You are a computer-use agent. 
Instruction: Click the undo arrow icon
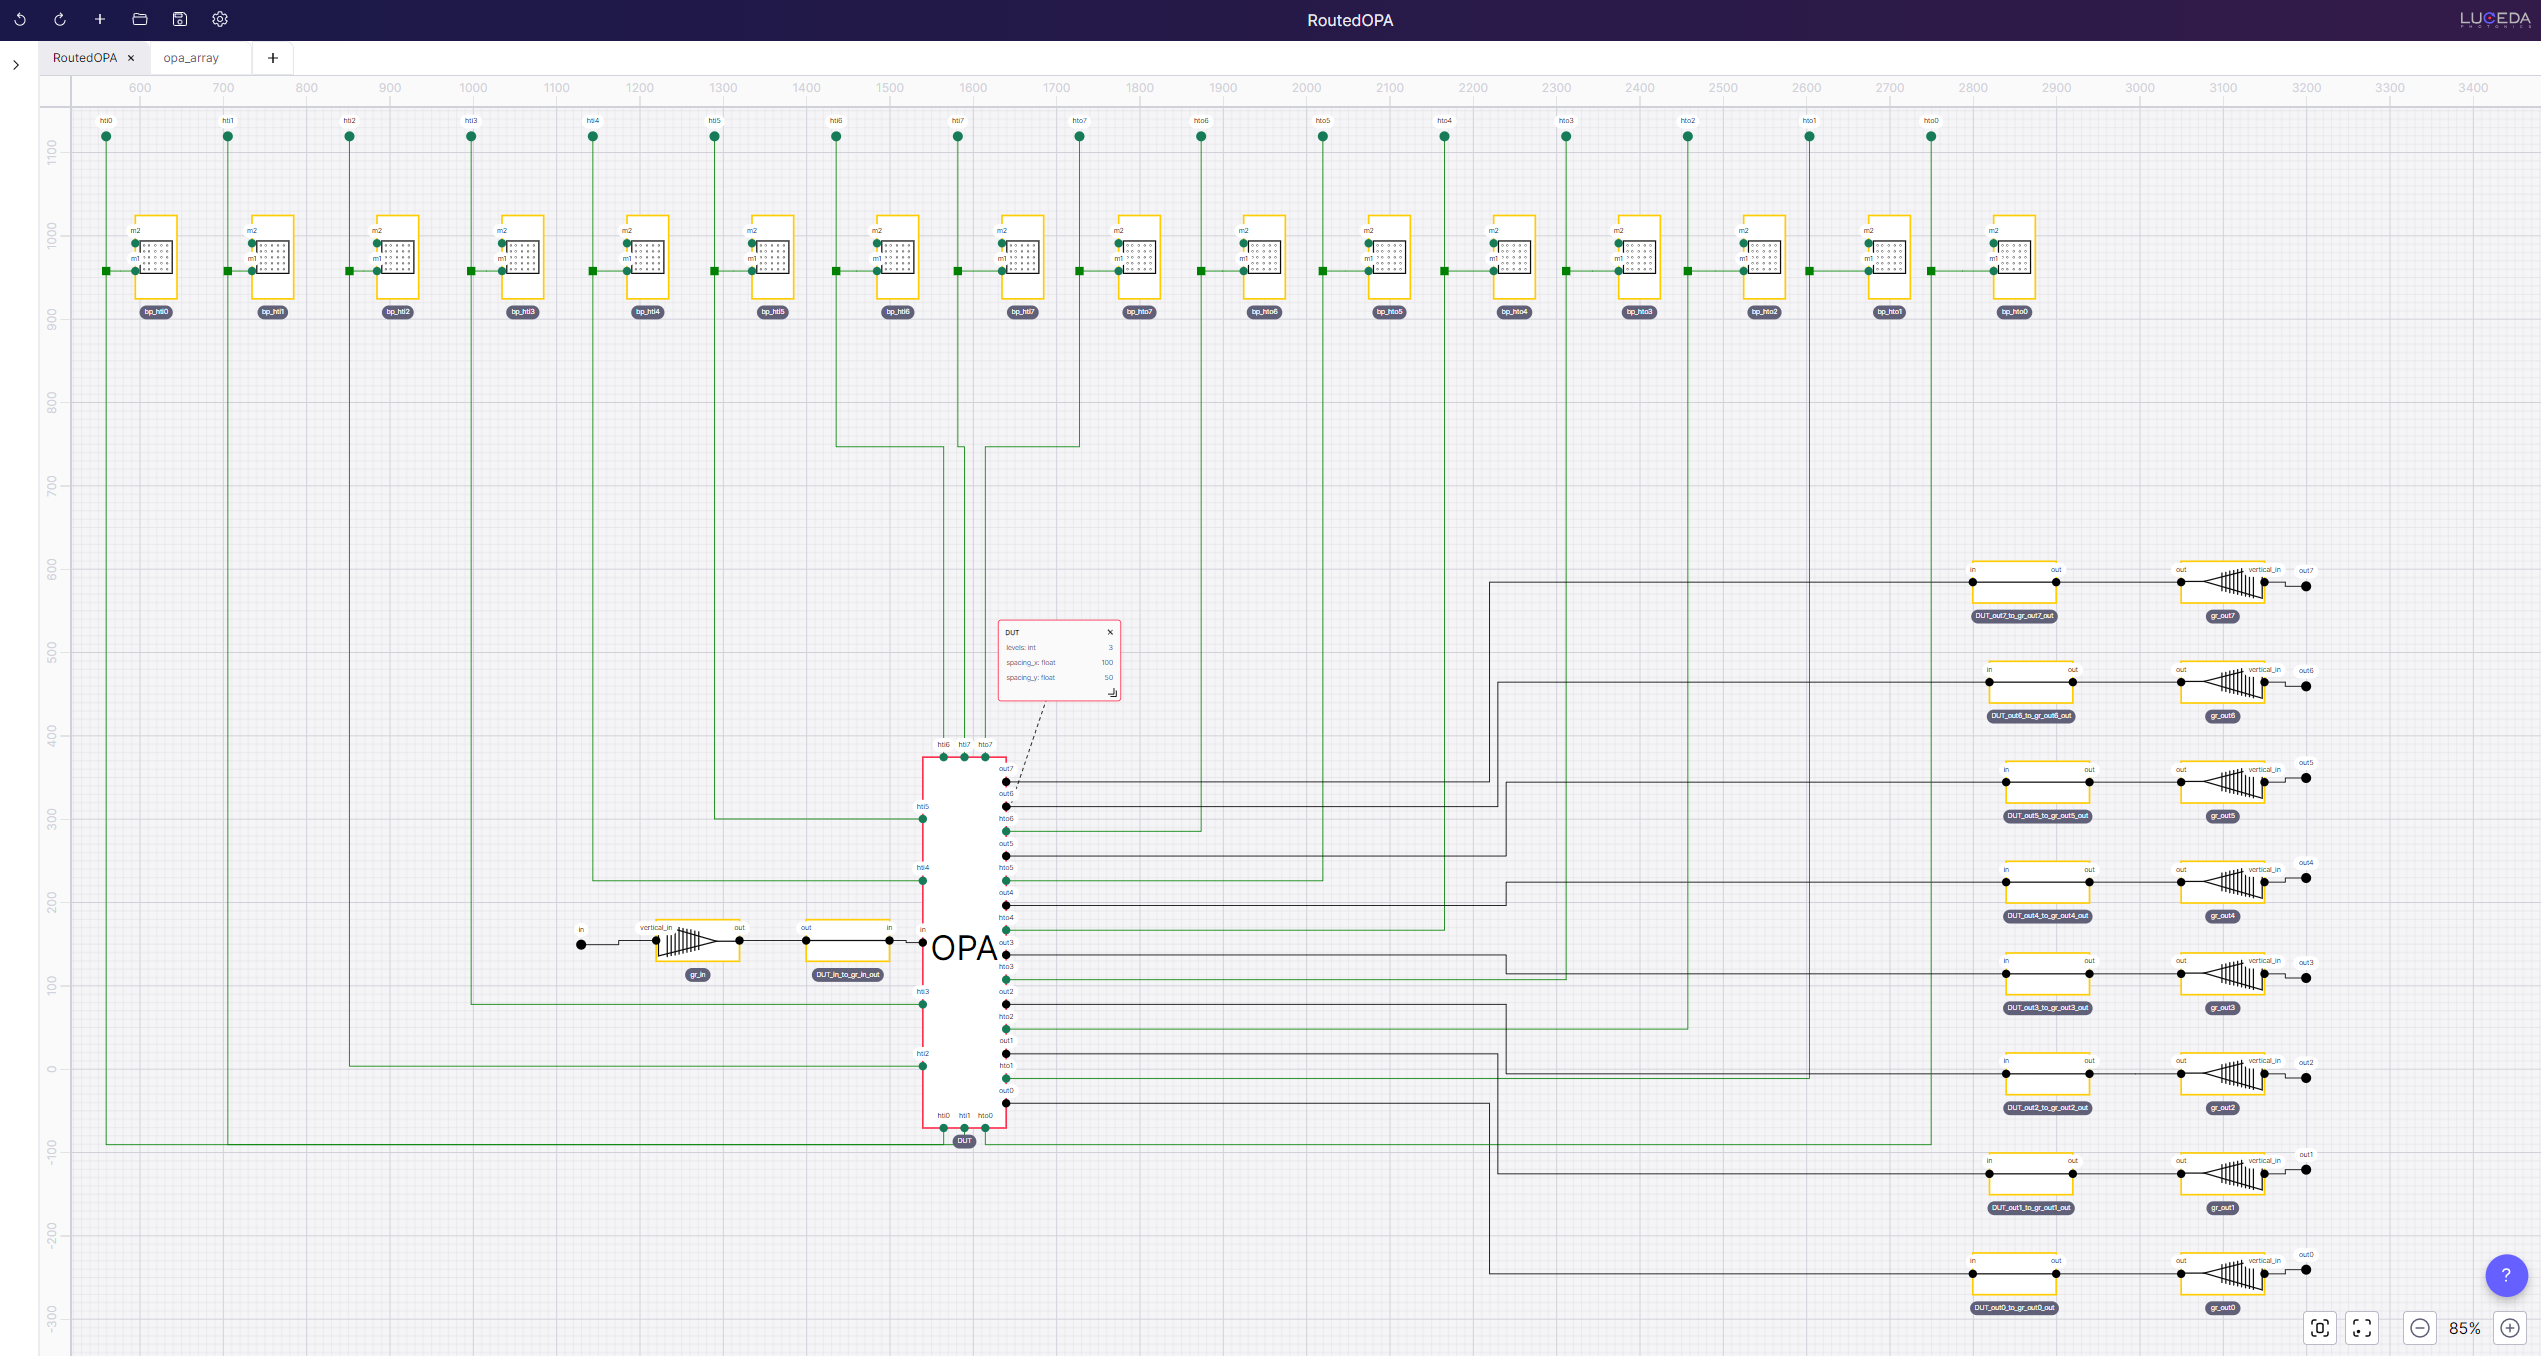coord(20,19)
